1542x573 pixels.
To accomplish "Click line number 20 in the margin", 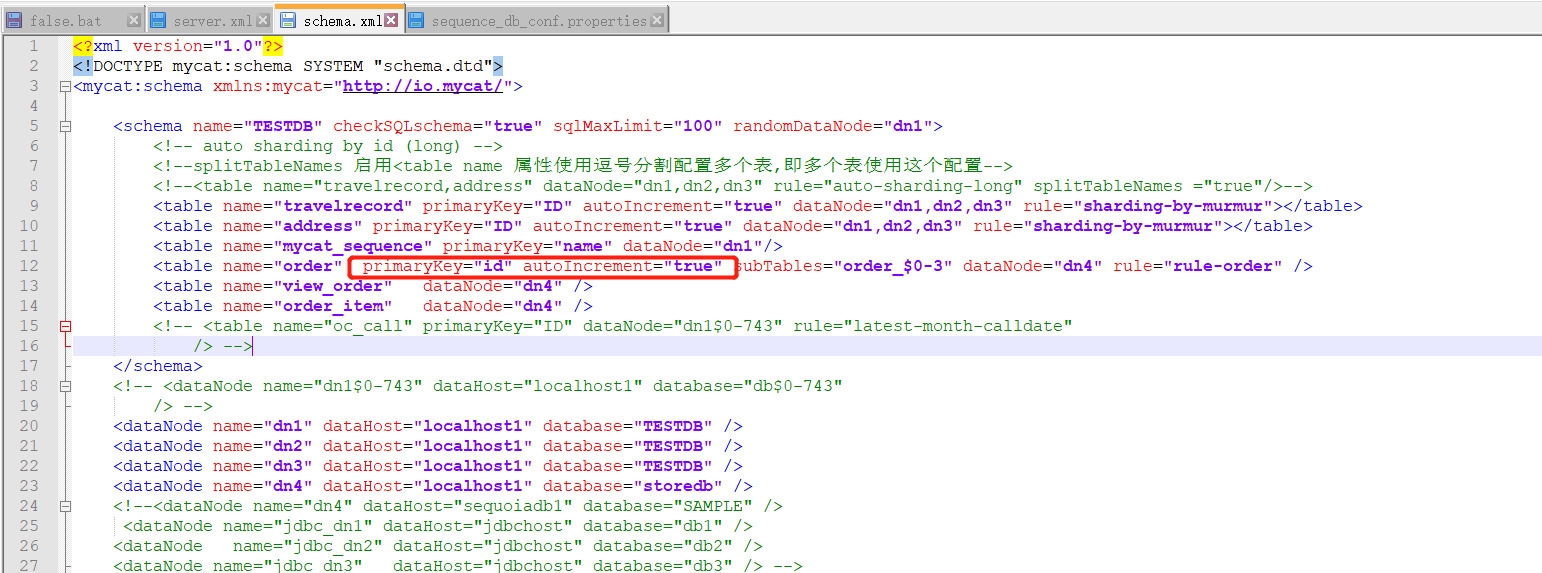I will (29, 426).
